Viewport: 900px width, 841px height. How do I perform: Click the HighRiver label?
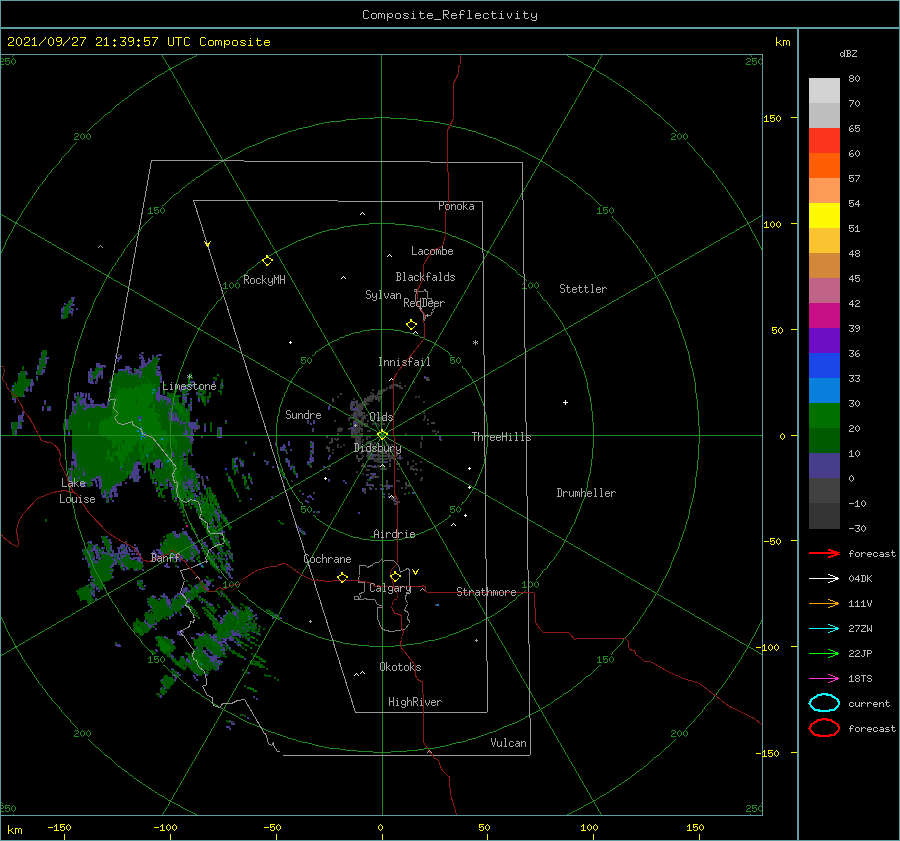[415, 702]
